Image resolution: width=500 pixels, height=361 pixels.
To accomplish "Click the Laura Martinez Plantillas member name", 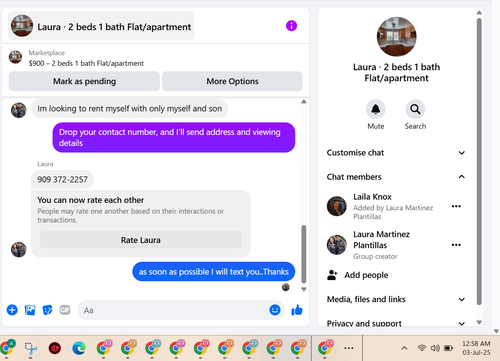I will point(381,240).
